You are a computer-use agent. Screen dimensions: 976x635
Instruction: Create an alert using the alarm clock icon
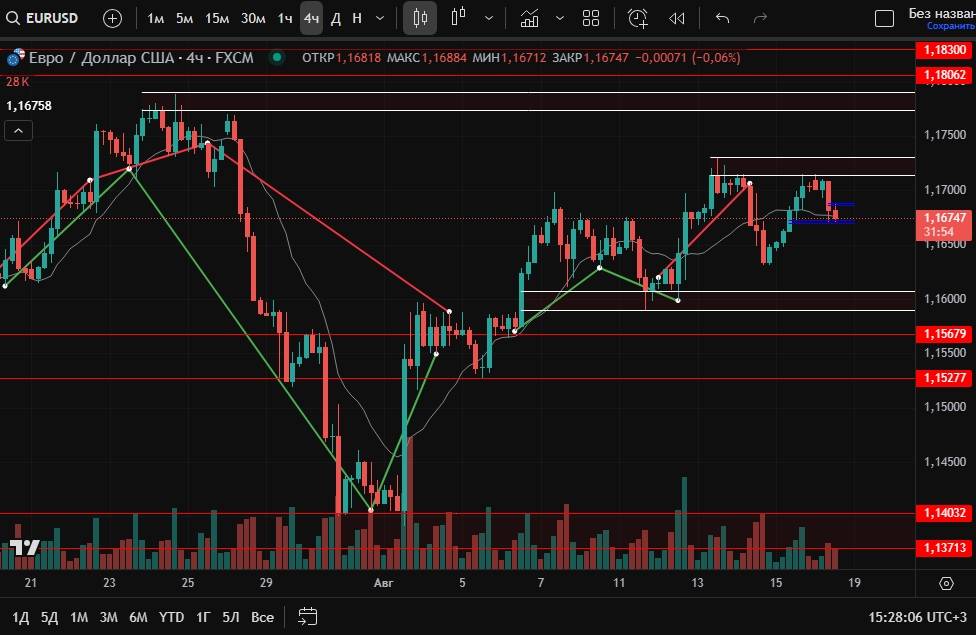click(637, 18)
